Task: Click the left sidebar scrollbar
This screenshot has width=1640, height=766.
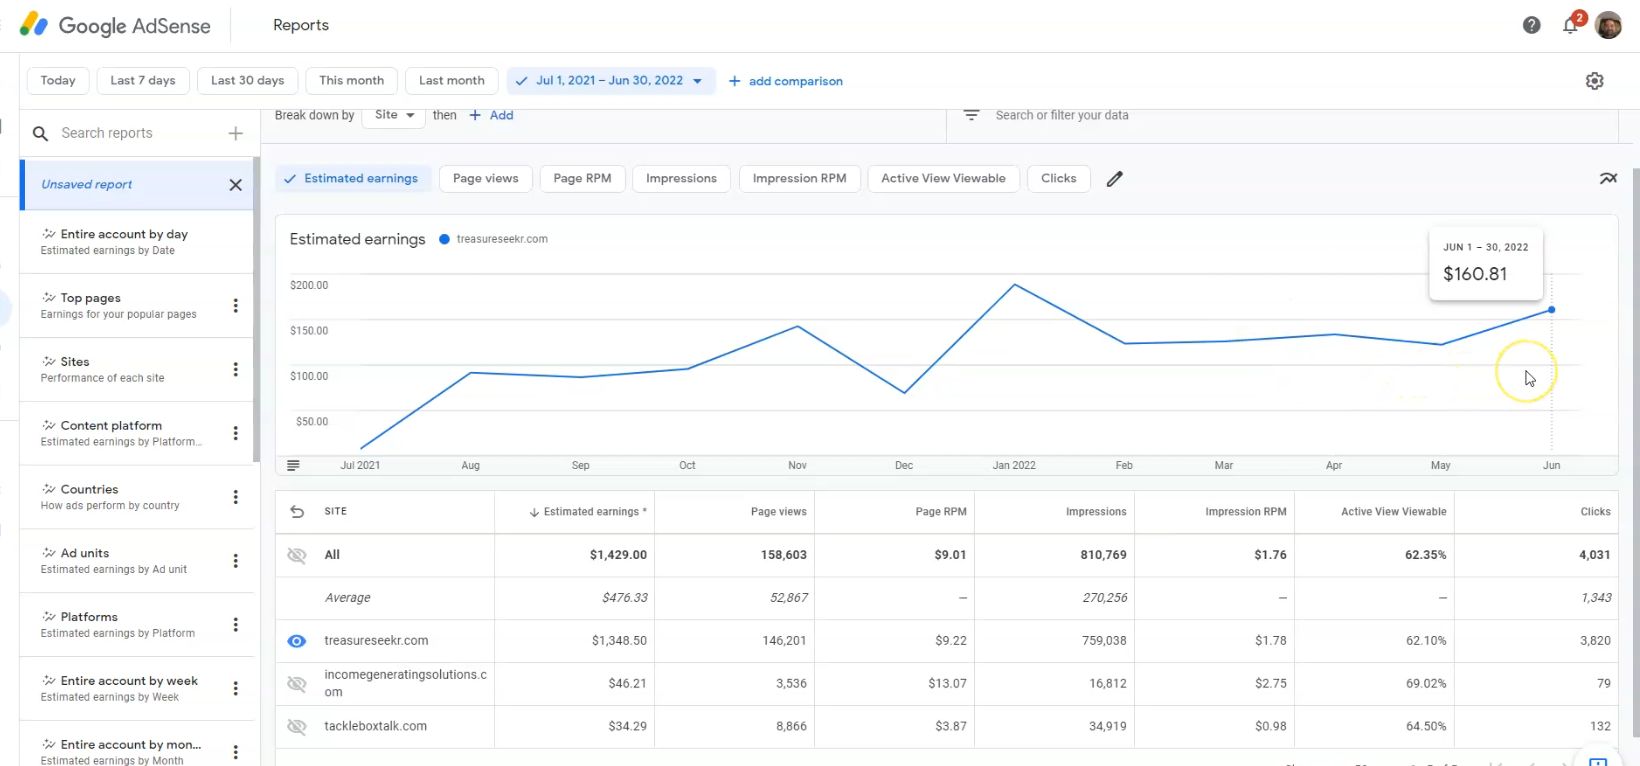Action: tap(257, 310)
